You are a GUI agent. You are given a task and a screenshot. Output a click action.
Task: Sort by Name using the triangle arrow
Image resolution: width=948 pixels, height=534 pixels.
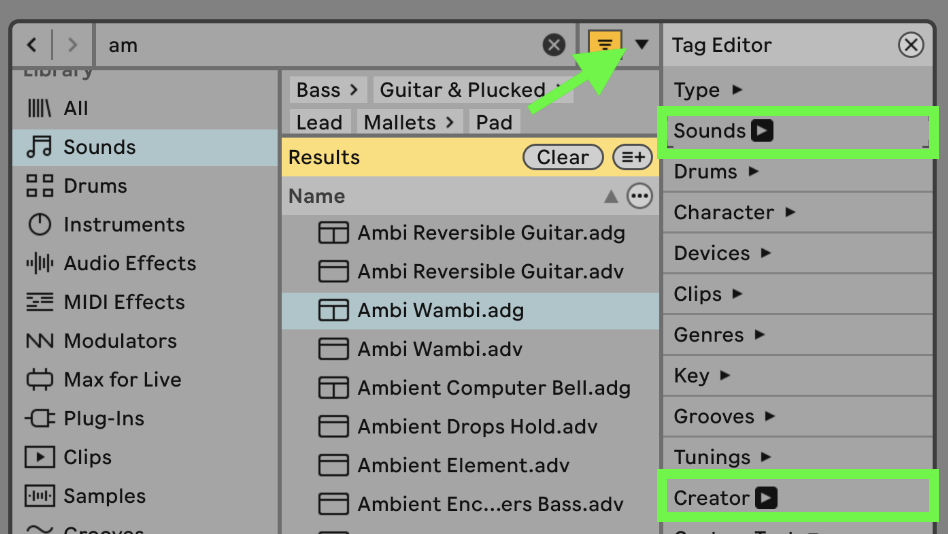pyautogui.click(x=611, y=197)
